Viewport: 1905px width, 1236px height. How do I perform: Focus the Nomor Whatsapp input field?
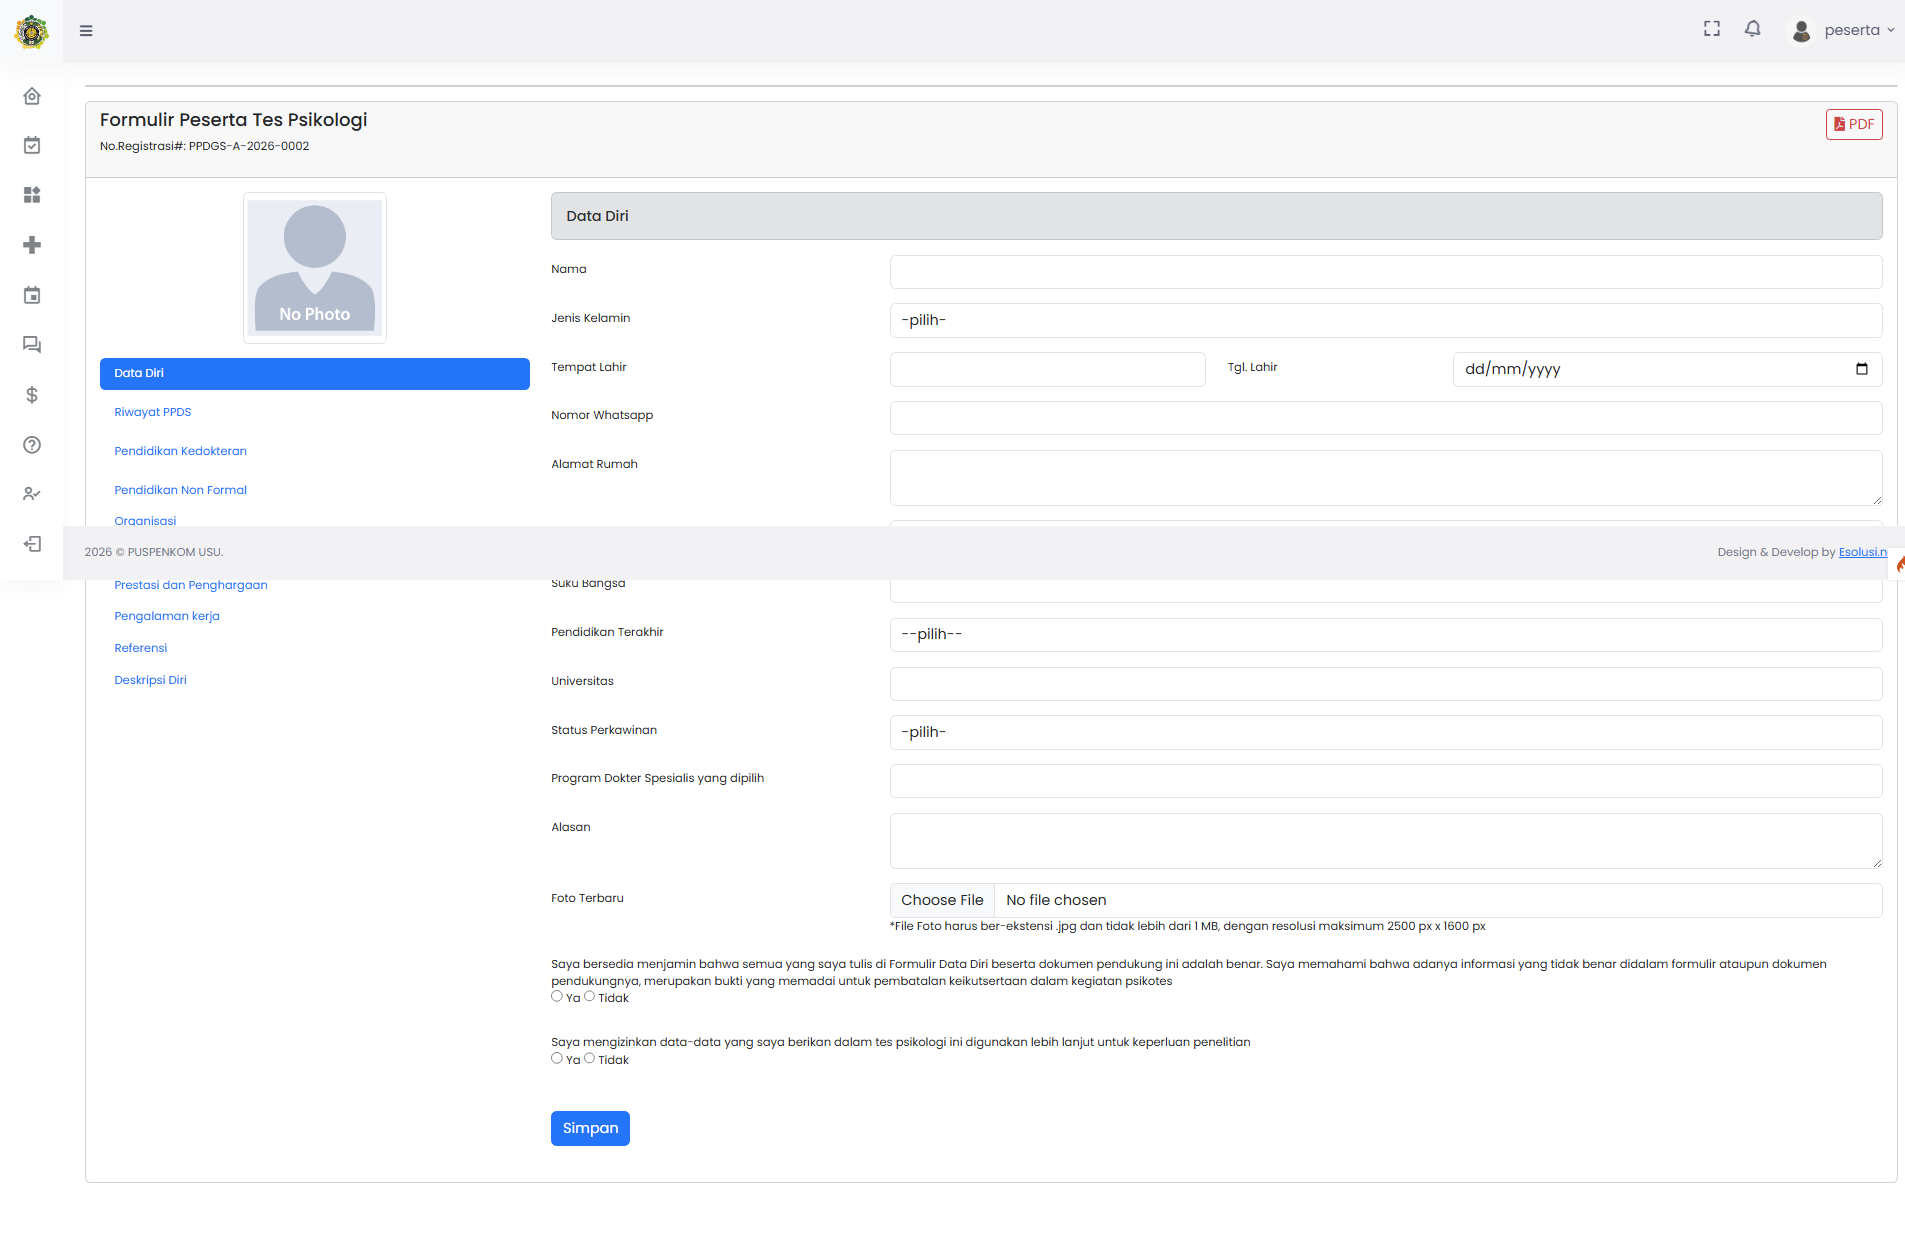click(1386, 418)
